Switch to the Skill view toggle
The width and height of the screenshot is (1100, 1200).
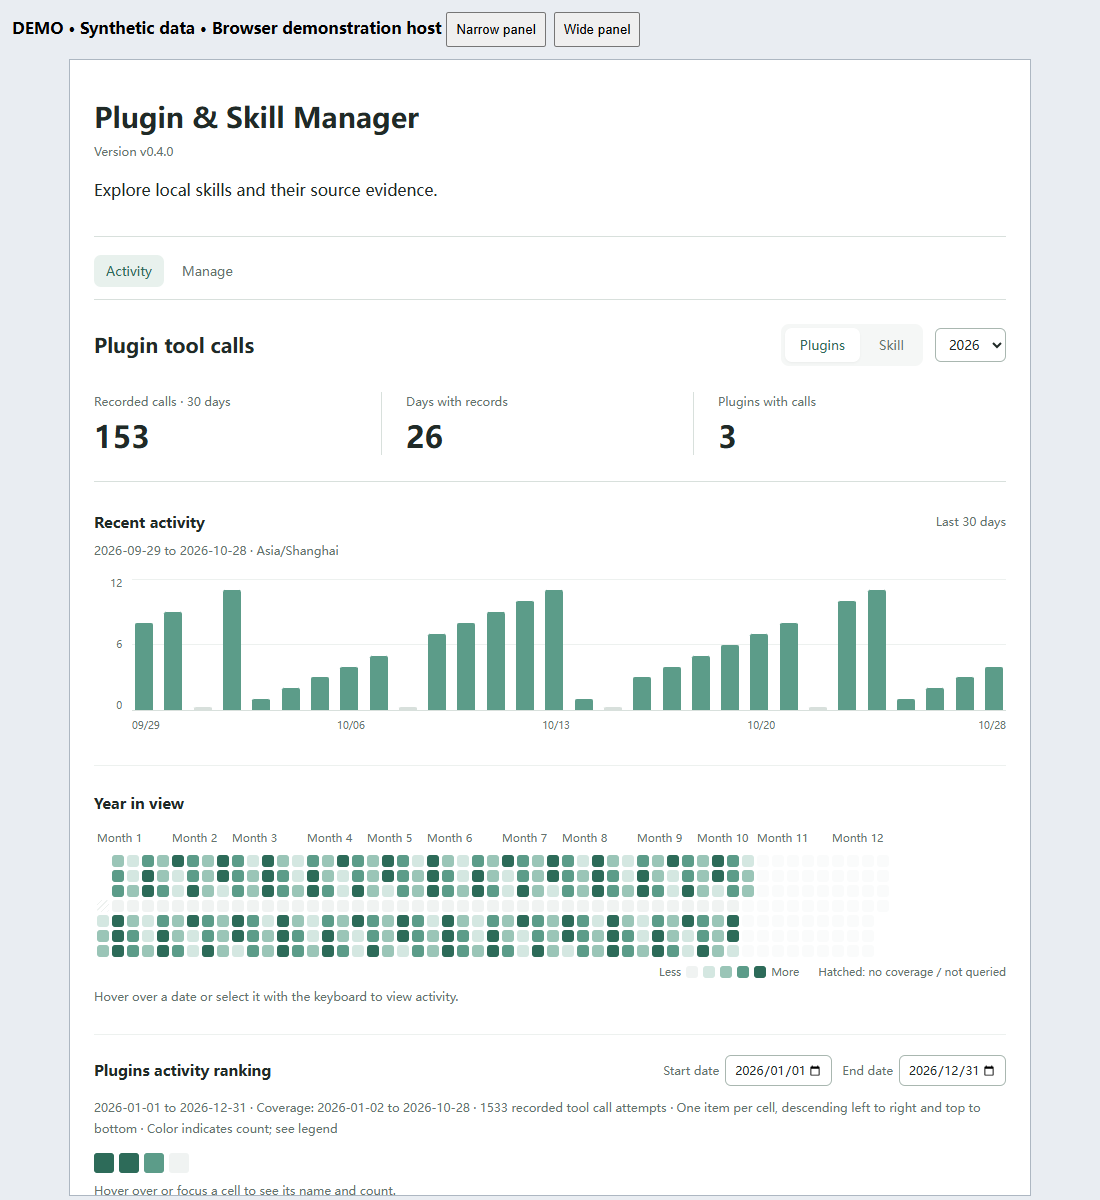[x=891, y=345]
